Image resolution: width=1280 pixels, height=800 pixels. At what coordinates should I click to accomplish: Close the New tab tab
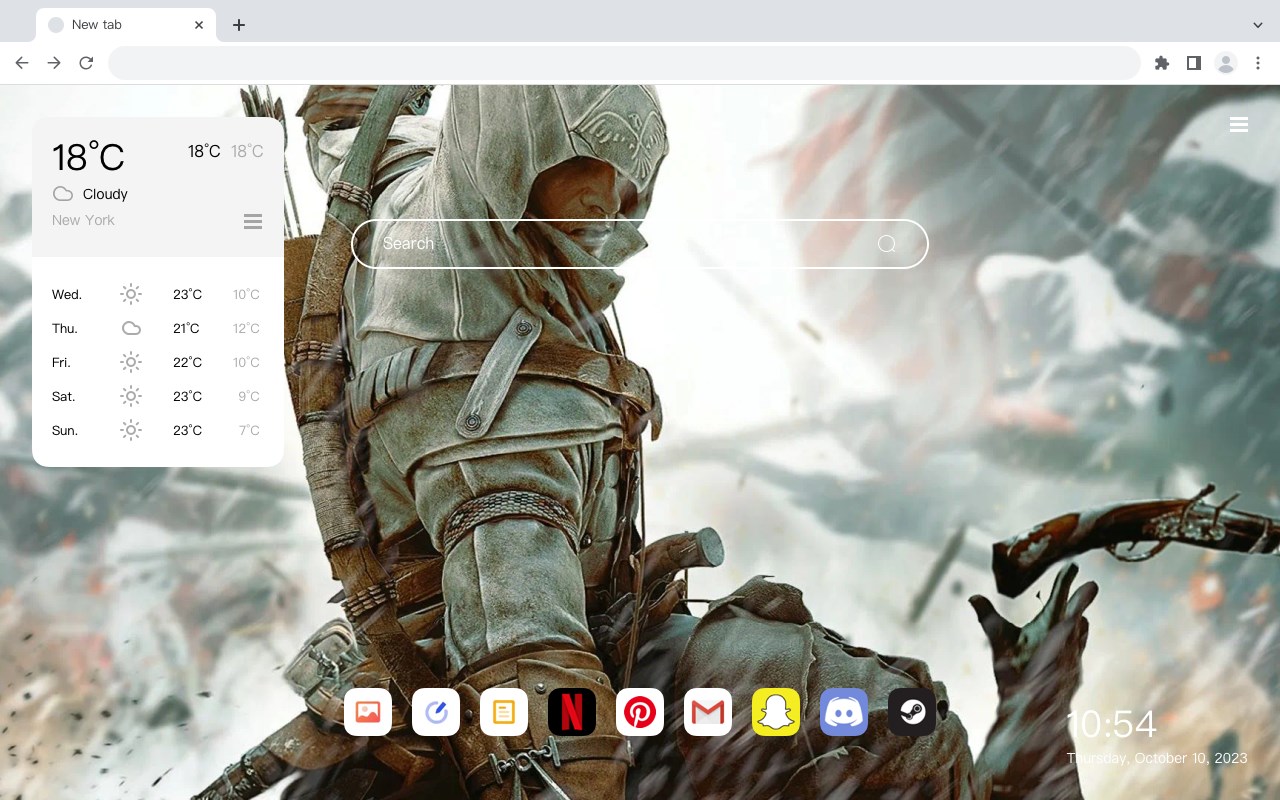[200, 25]
